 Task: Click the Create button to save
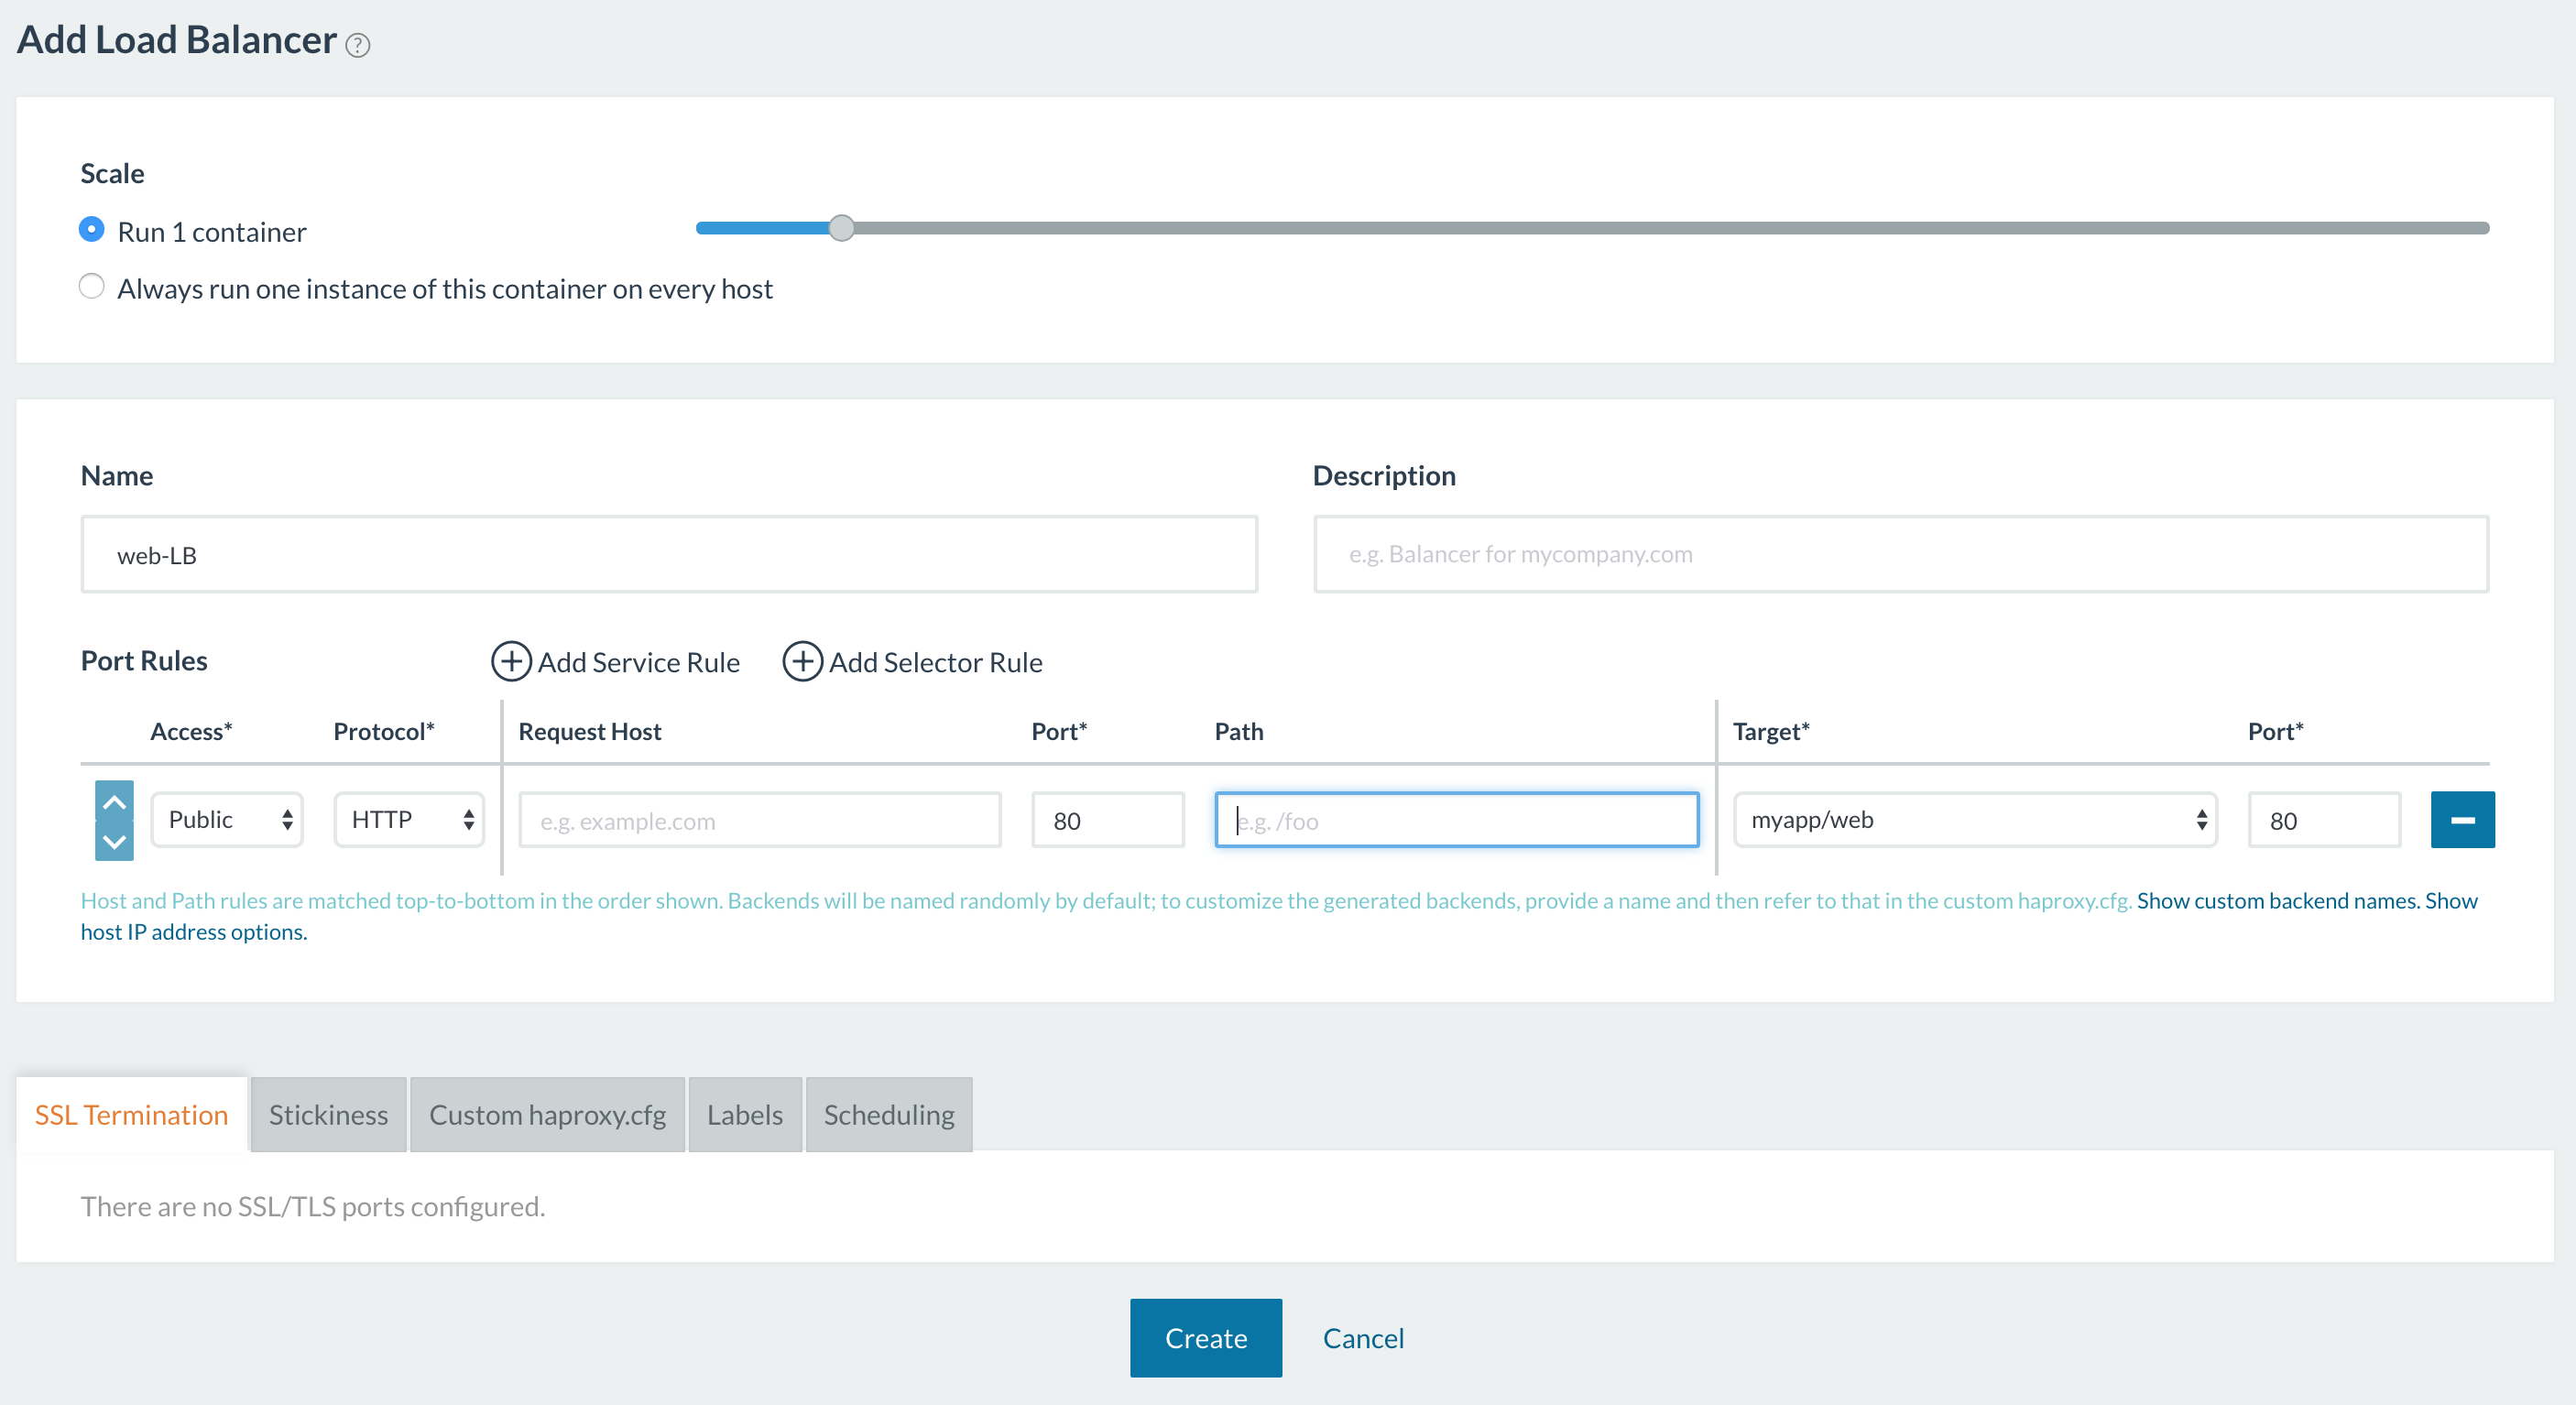point(1206,1335)
